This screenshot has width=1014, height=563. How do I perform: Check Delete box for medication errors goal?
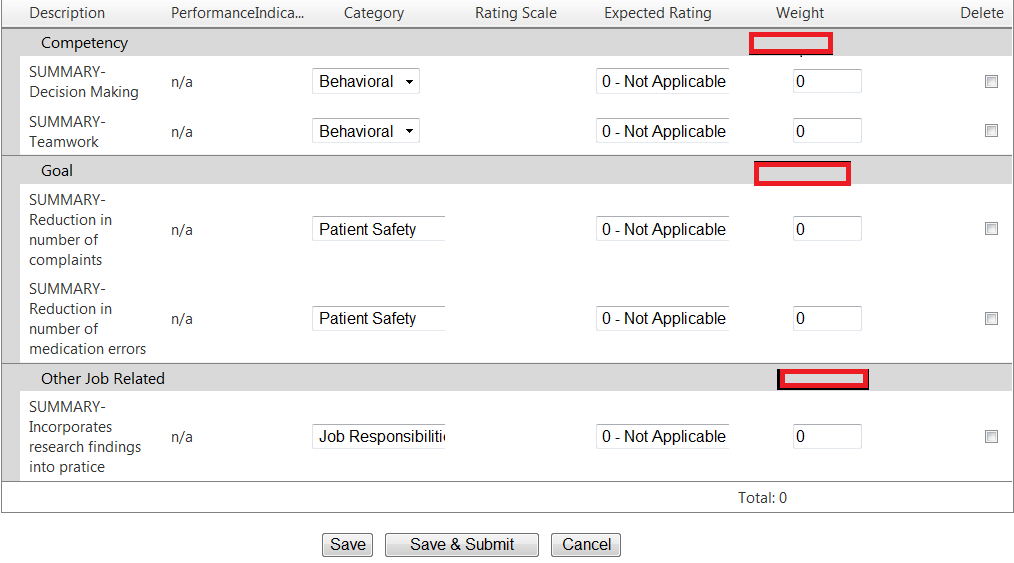[x=991, y=319]
